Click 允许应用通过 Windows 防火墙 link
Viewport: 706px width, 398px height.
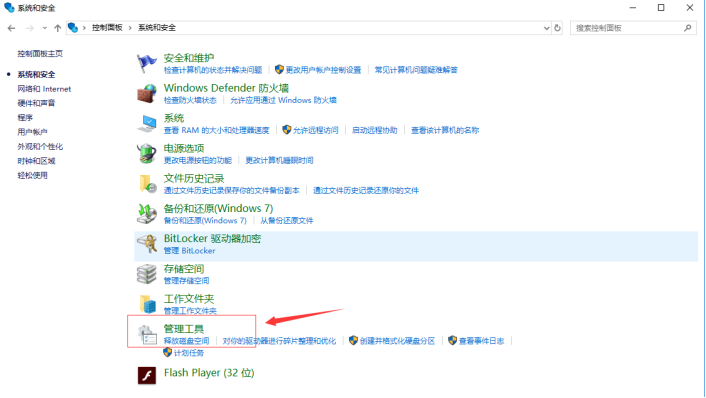pos(283,100)
